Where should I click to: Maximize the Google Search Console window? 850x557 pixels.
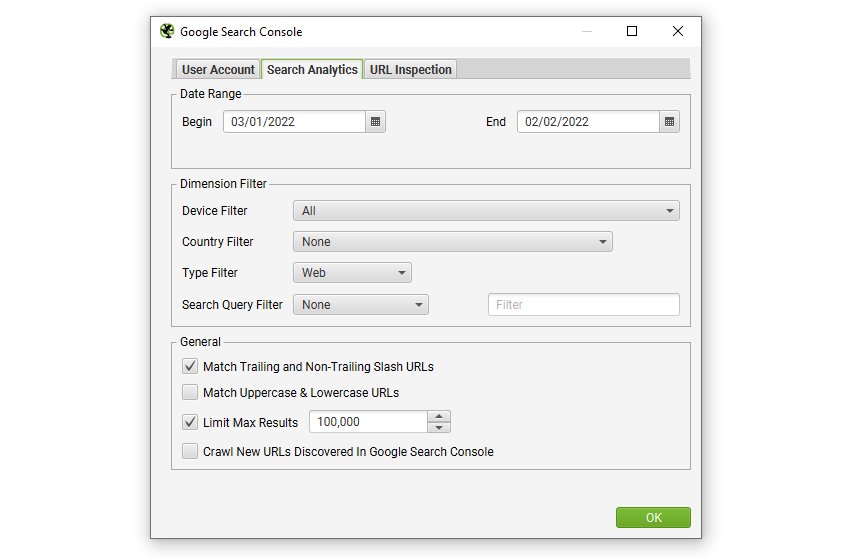[632, 31]
